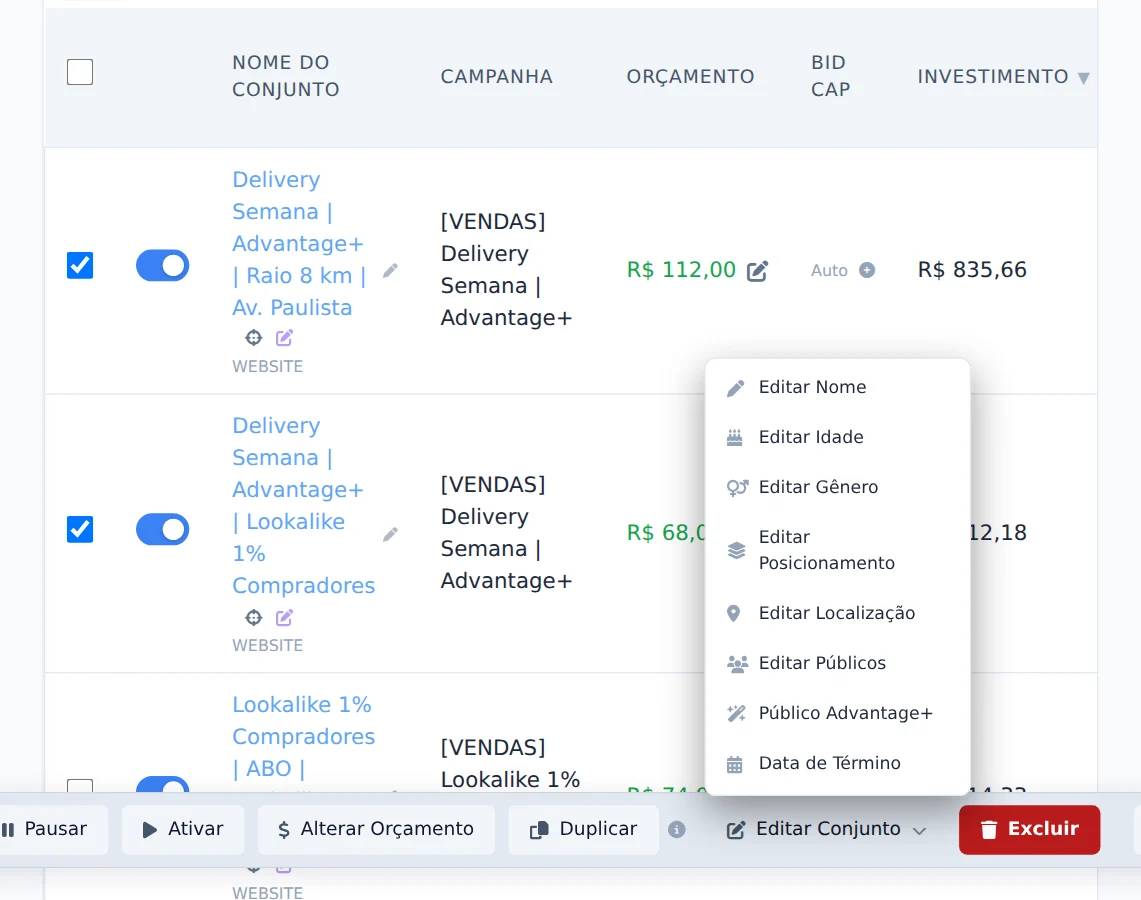The image size is (1141, 900).
Task: Choose Editar Posicionamento from menu
Action: coord(838,550)
